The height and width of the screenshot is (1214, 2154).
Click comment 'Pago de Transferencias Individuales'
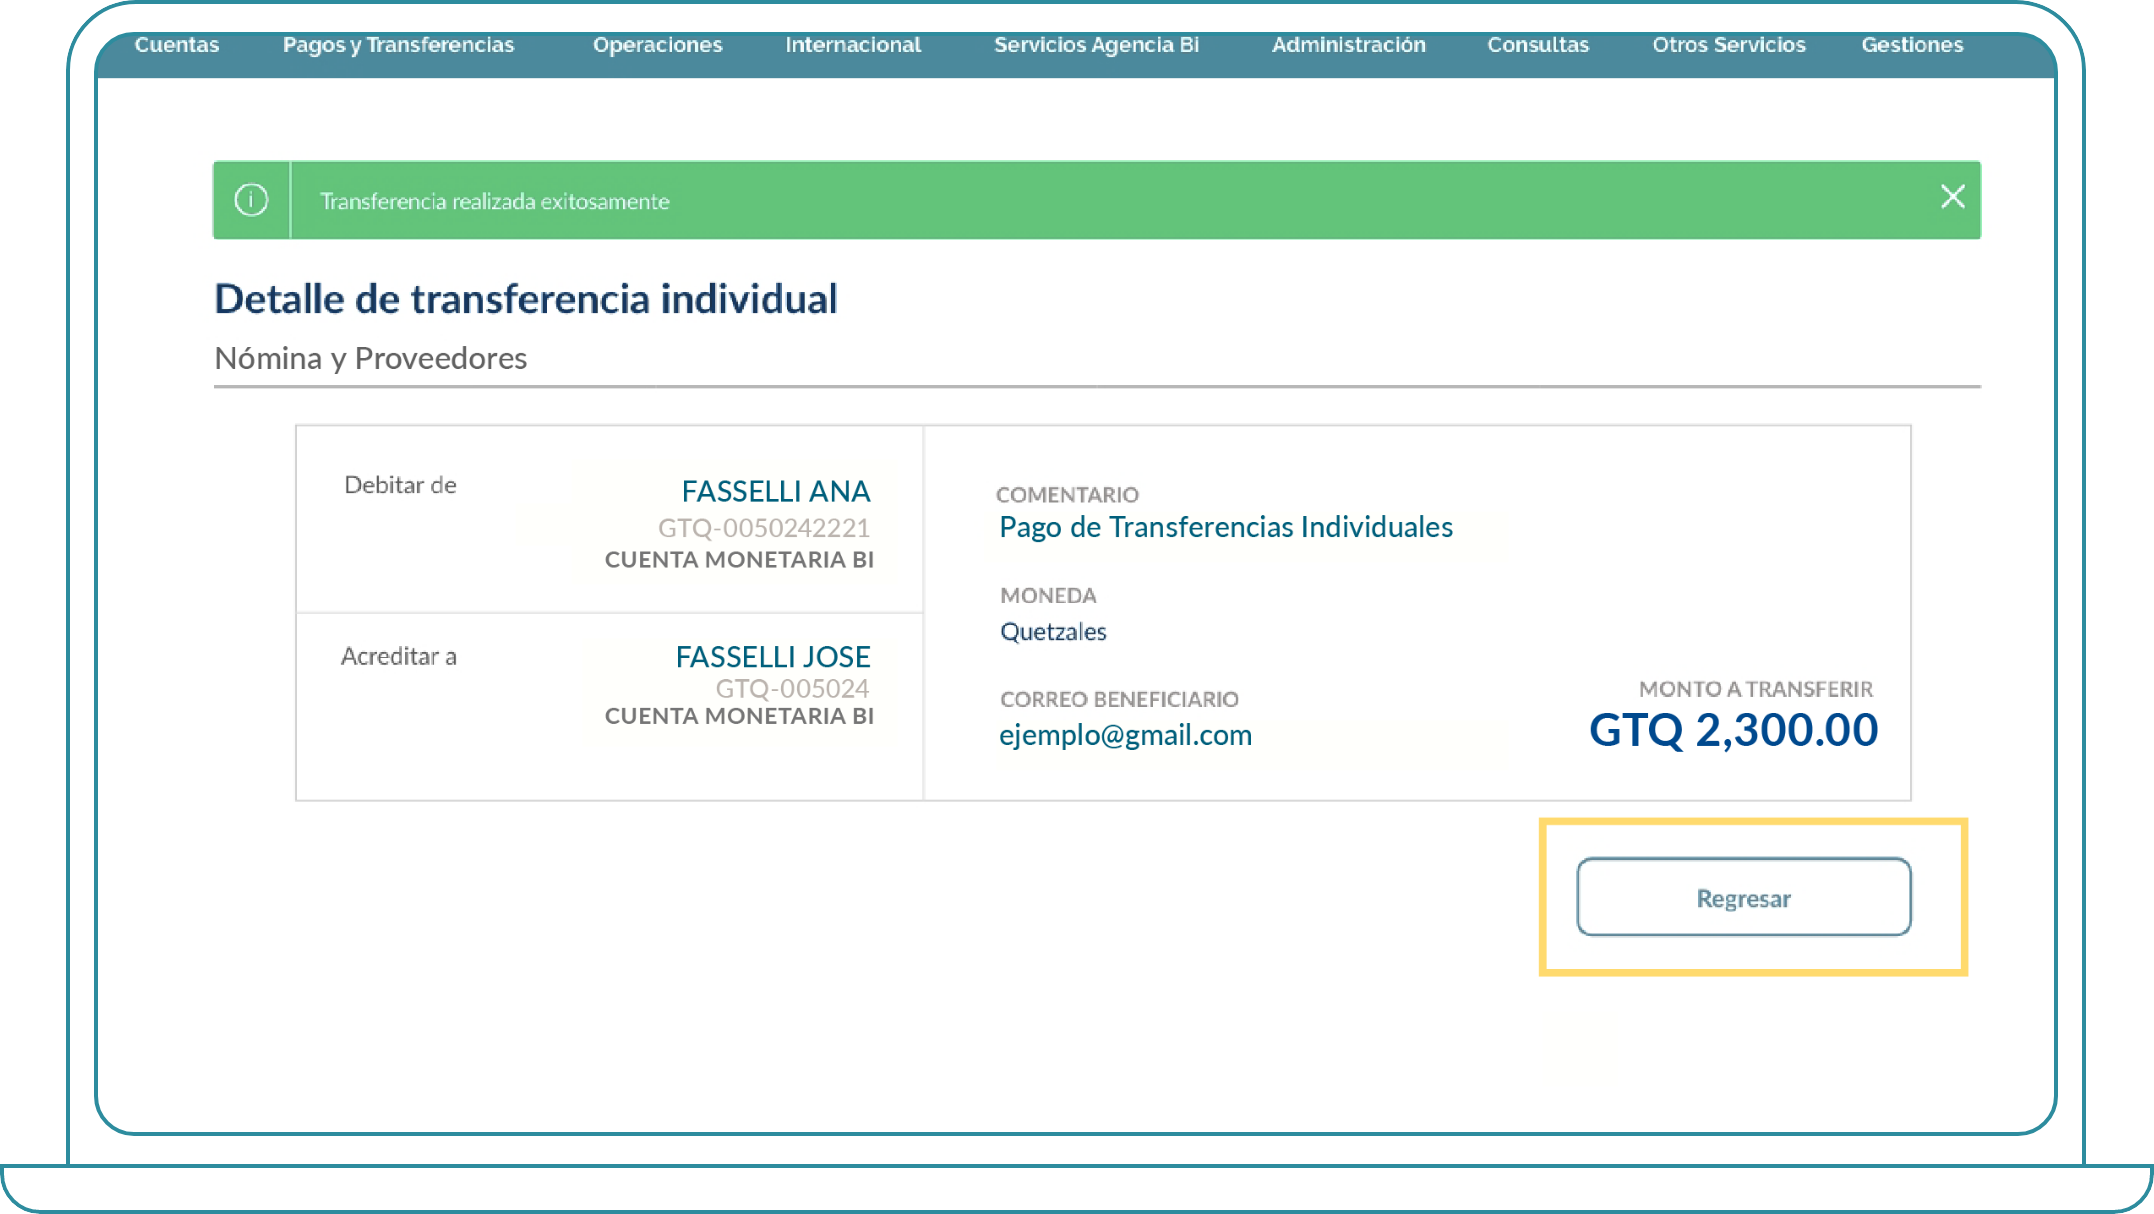[x=1226, y=527]
